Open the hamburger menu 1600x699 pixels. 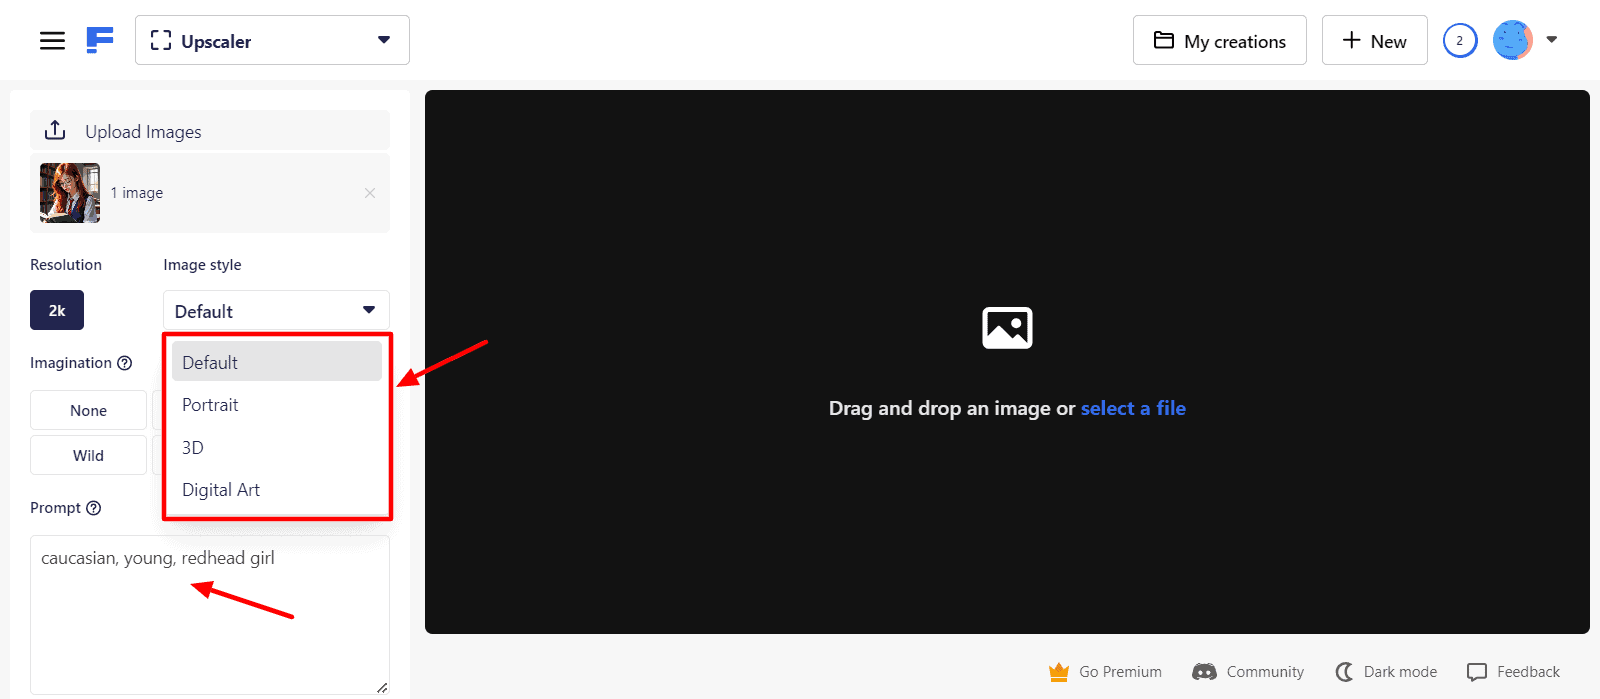point(52,41)
